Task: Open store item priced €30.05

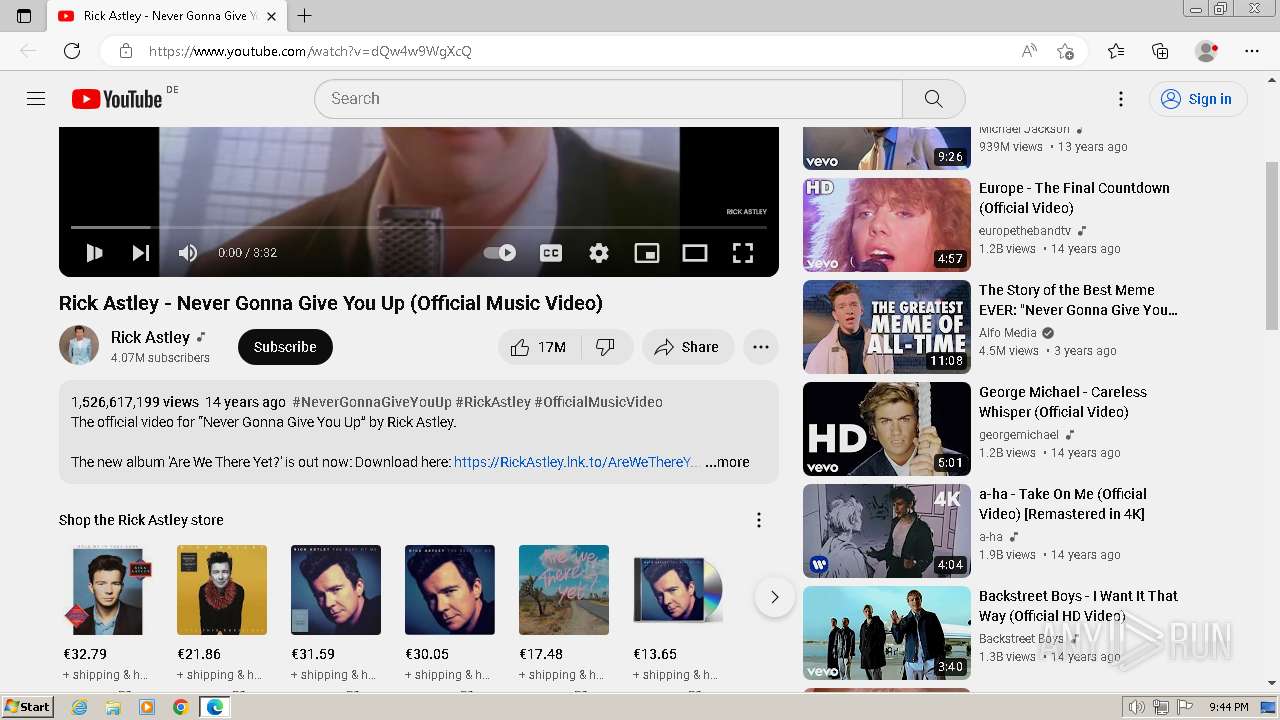Action: 450,590
